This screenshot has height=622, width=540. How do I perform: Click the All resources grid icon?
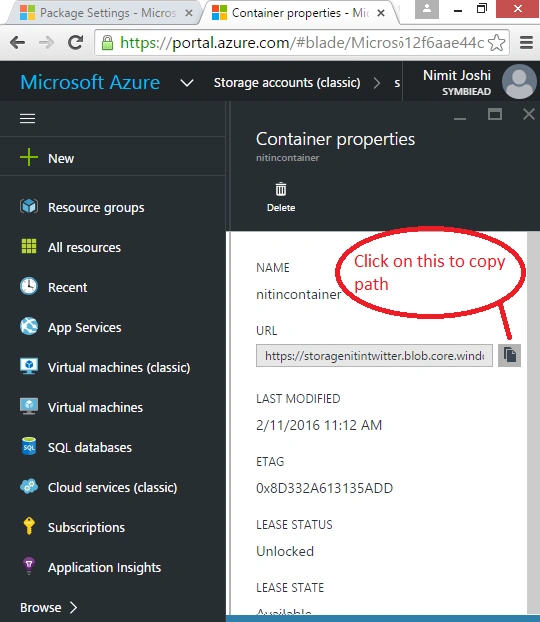(29, 246)
